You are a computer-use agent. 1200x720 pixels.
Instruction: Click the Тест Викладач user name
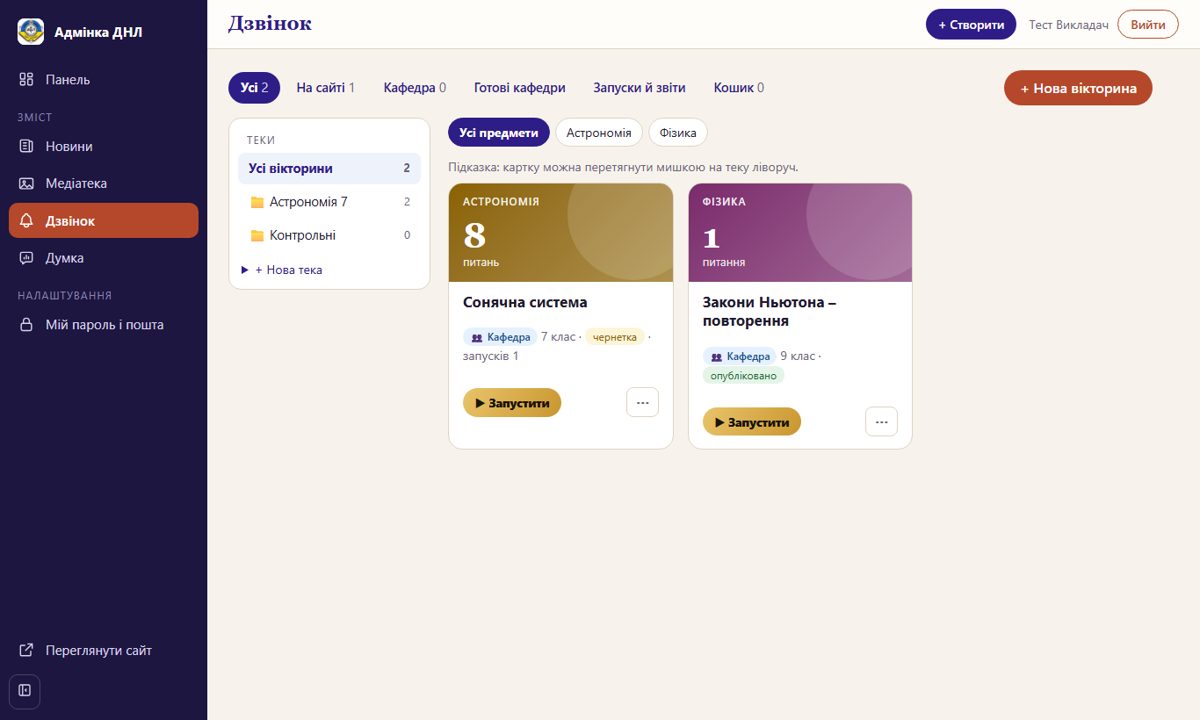[1069, 25]
